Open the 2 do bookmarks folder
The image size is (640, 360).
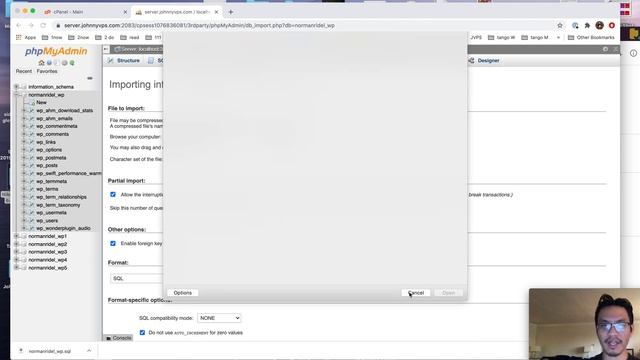click(105, 37)
